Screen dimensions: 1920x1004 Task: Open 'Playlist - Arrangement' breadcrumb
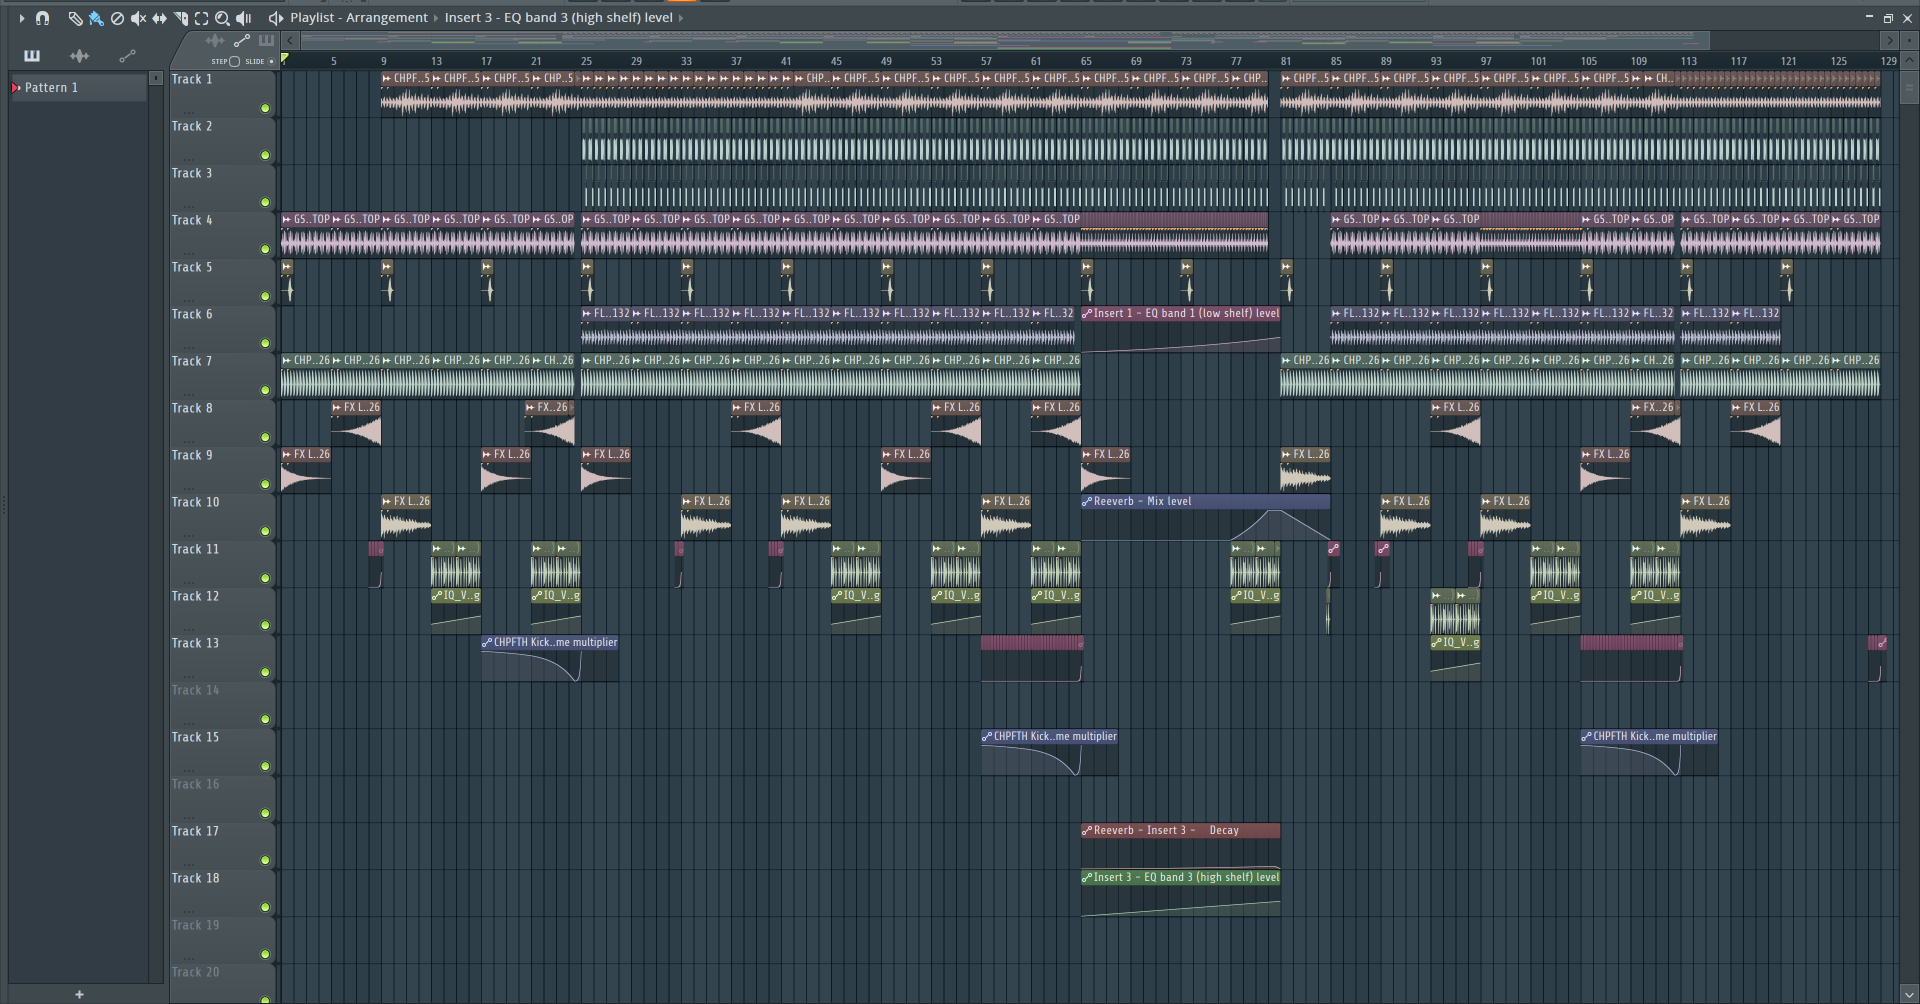[x=359, y=18]
